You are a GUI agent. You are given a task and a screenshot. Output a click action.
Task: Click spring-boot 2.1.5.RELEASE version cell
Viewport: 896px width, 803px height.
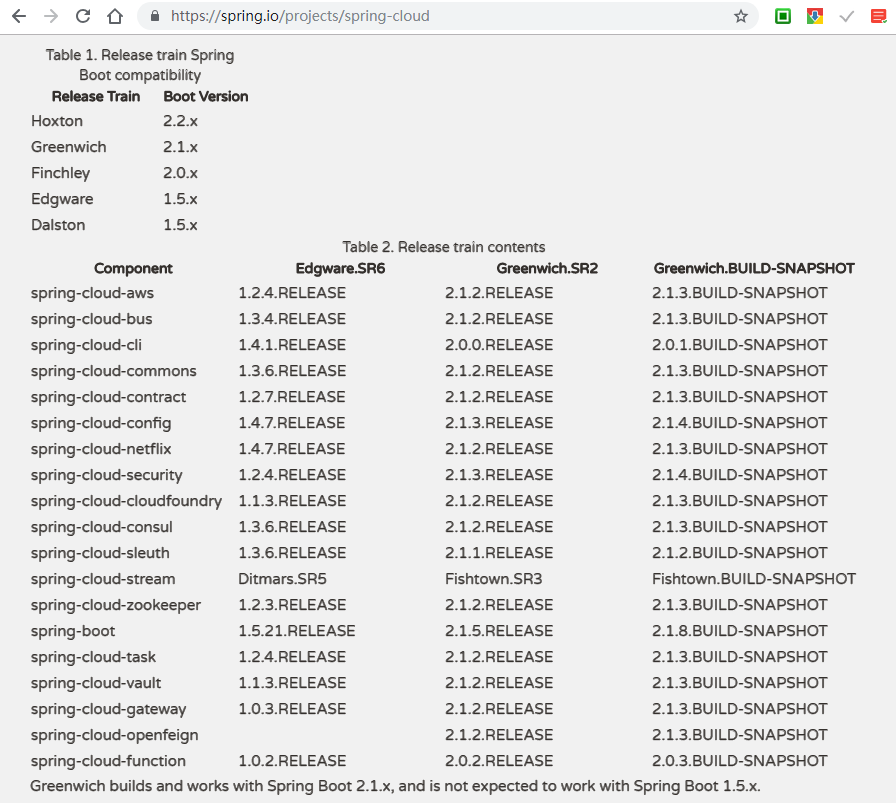pos(499,631)
